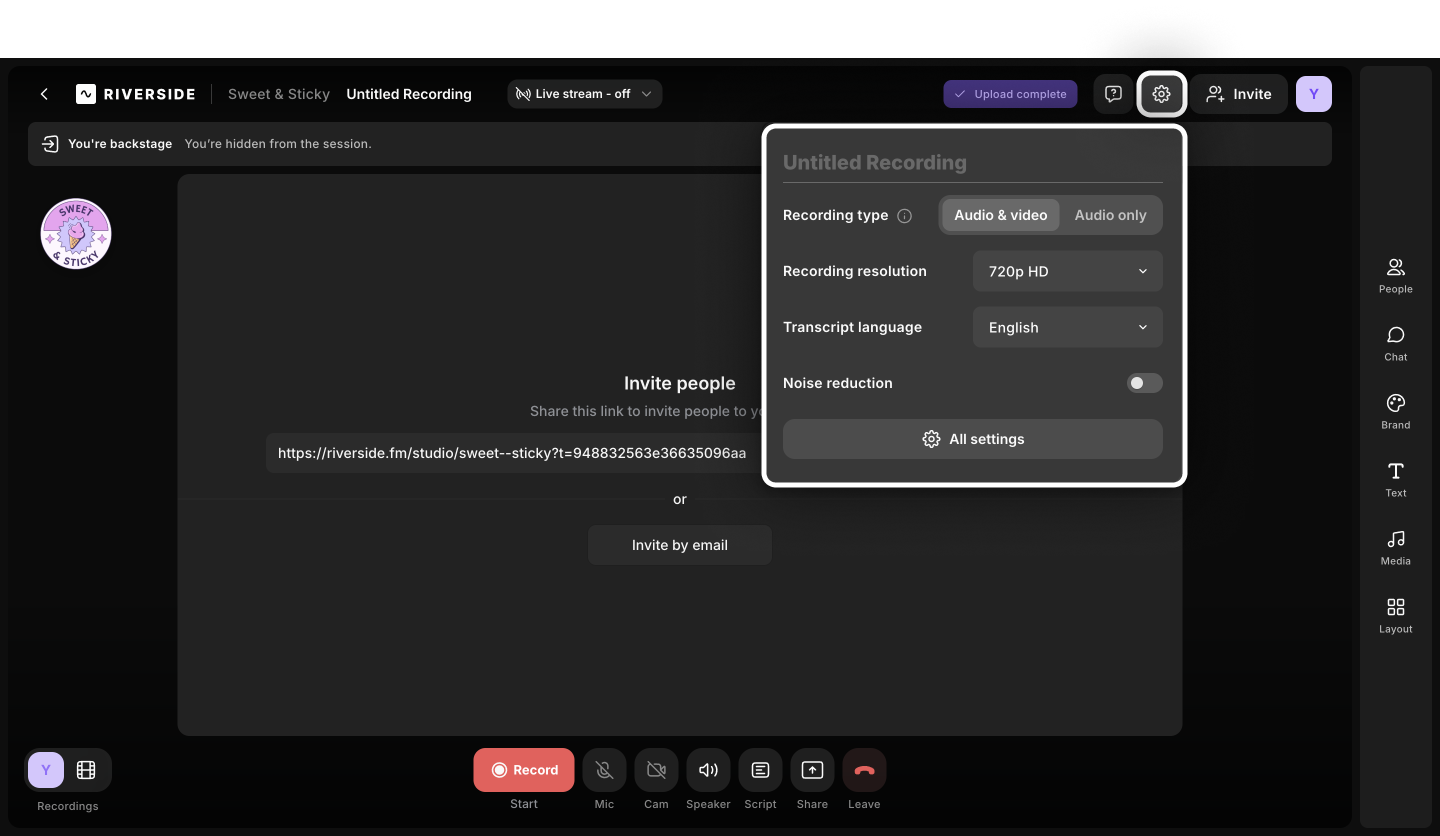Open the Layout options panel
This screenshot has height=836, width=1440.
point(1395,615)
